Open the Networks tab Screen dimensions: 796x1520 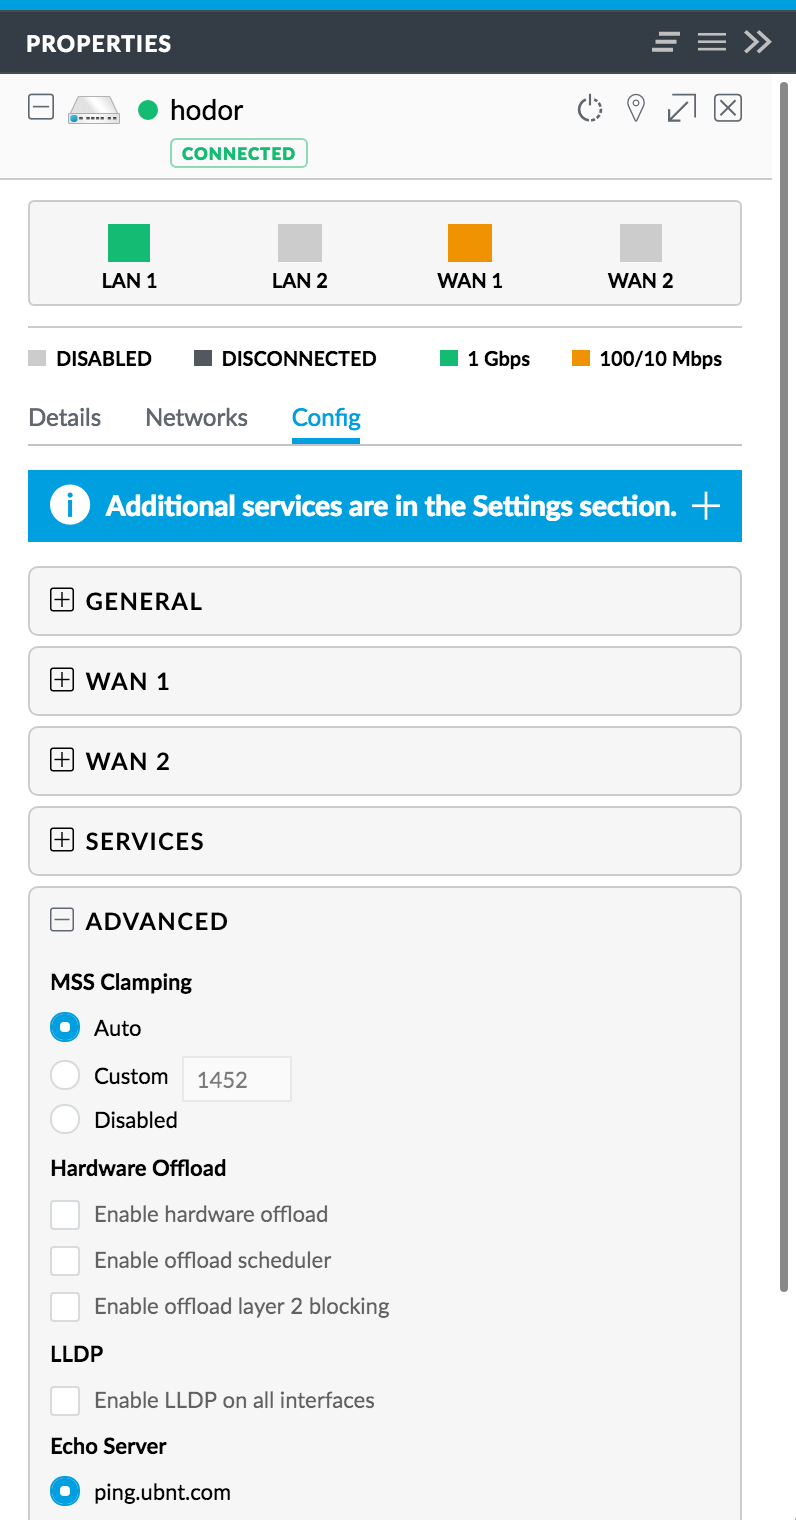[x=197, y=417]
